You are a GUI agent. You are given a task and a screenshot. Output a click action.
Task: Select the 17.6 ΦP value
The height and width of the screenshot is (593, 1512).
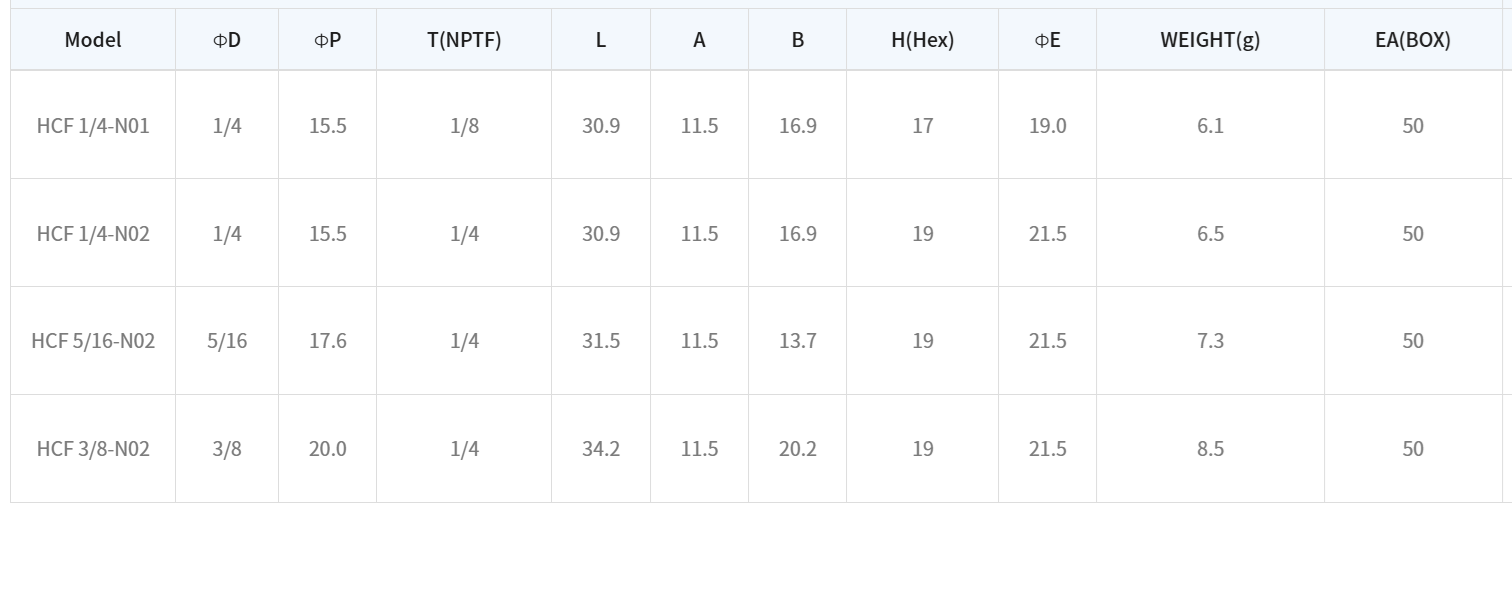point(327,341)
